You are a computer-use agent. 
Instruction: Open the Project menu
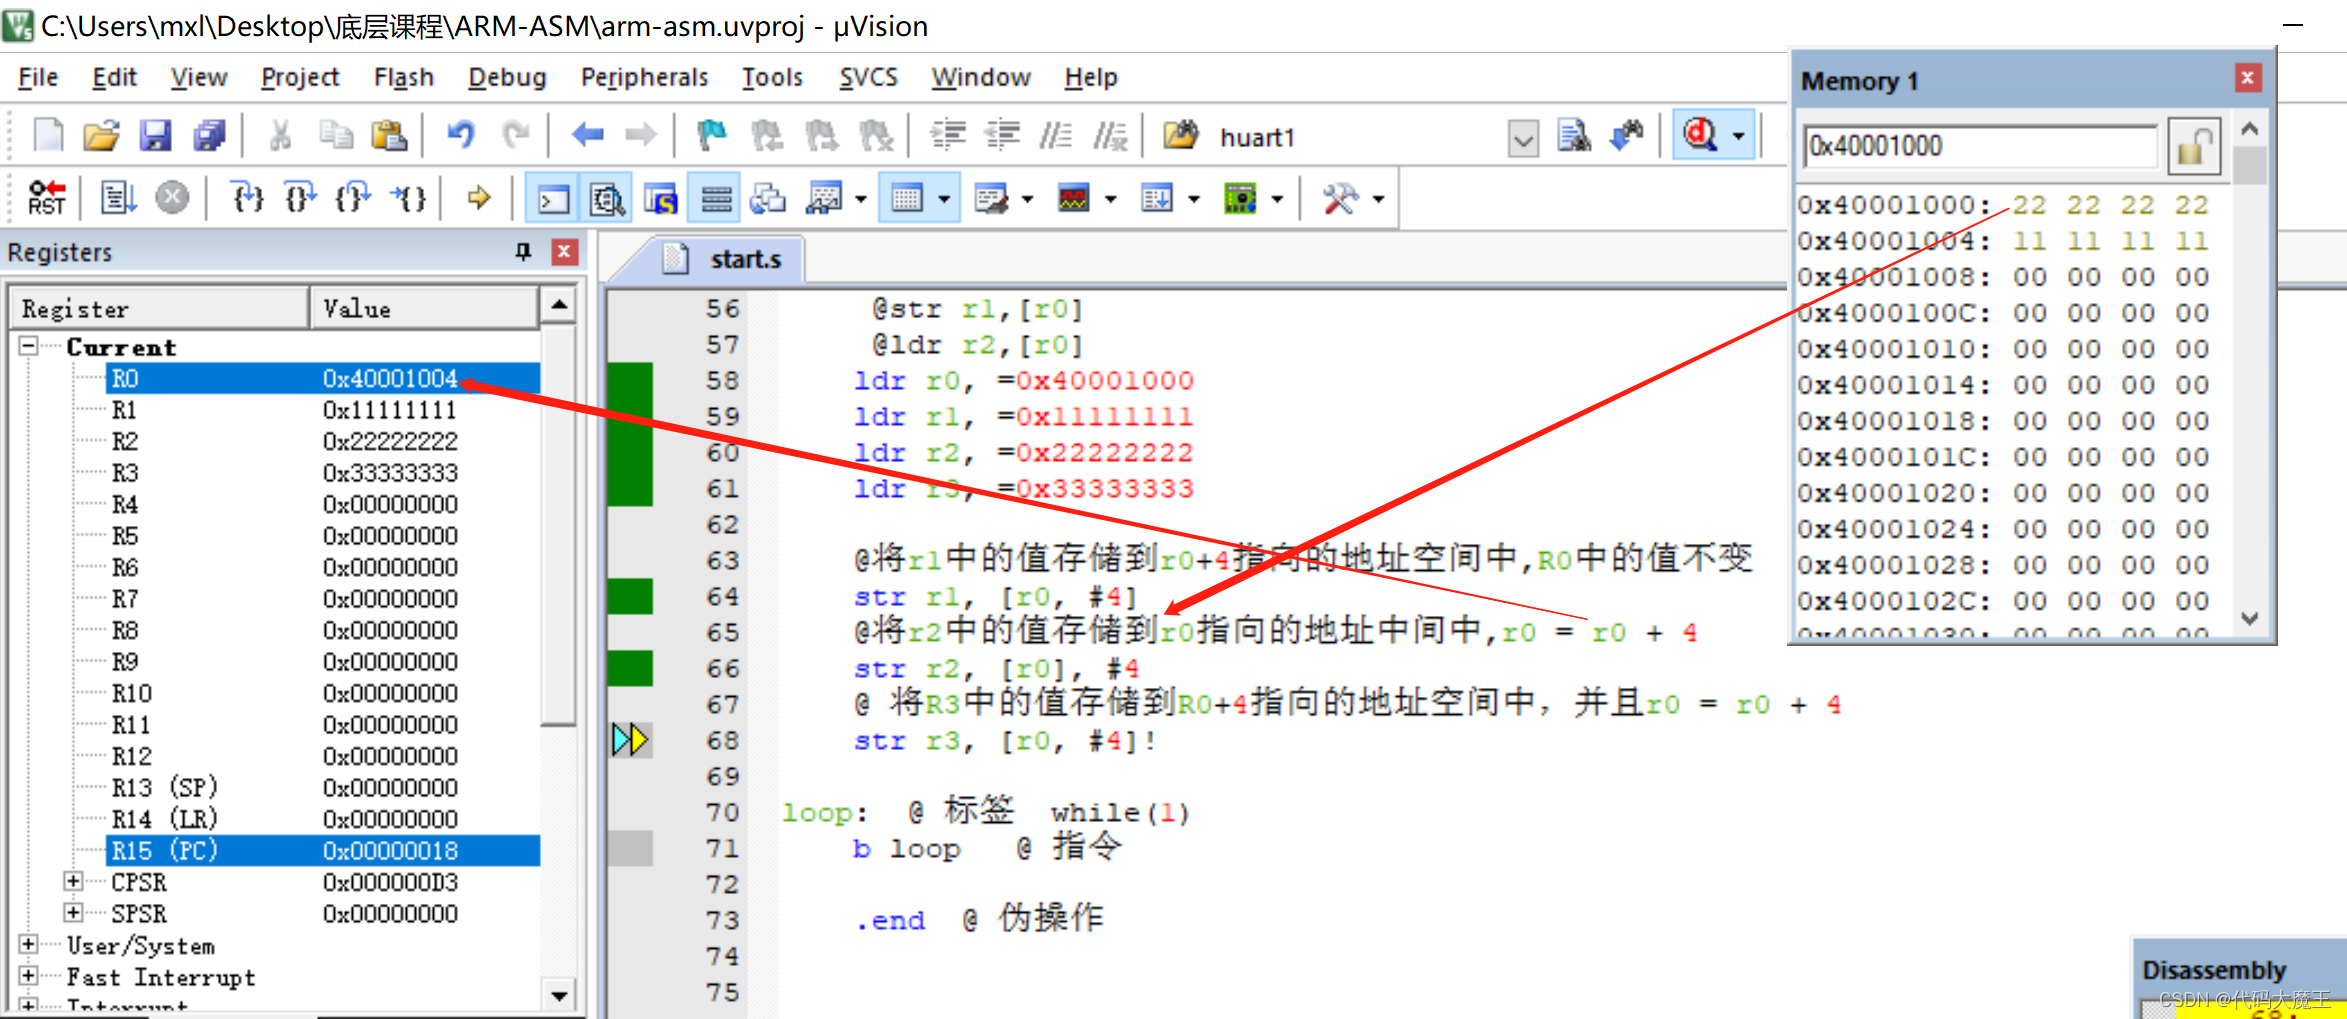pos(300,77)
